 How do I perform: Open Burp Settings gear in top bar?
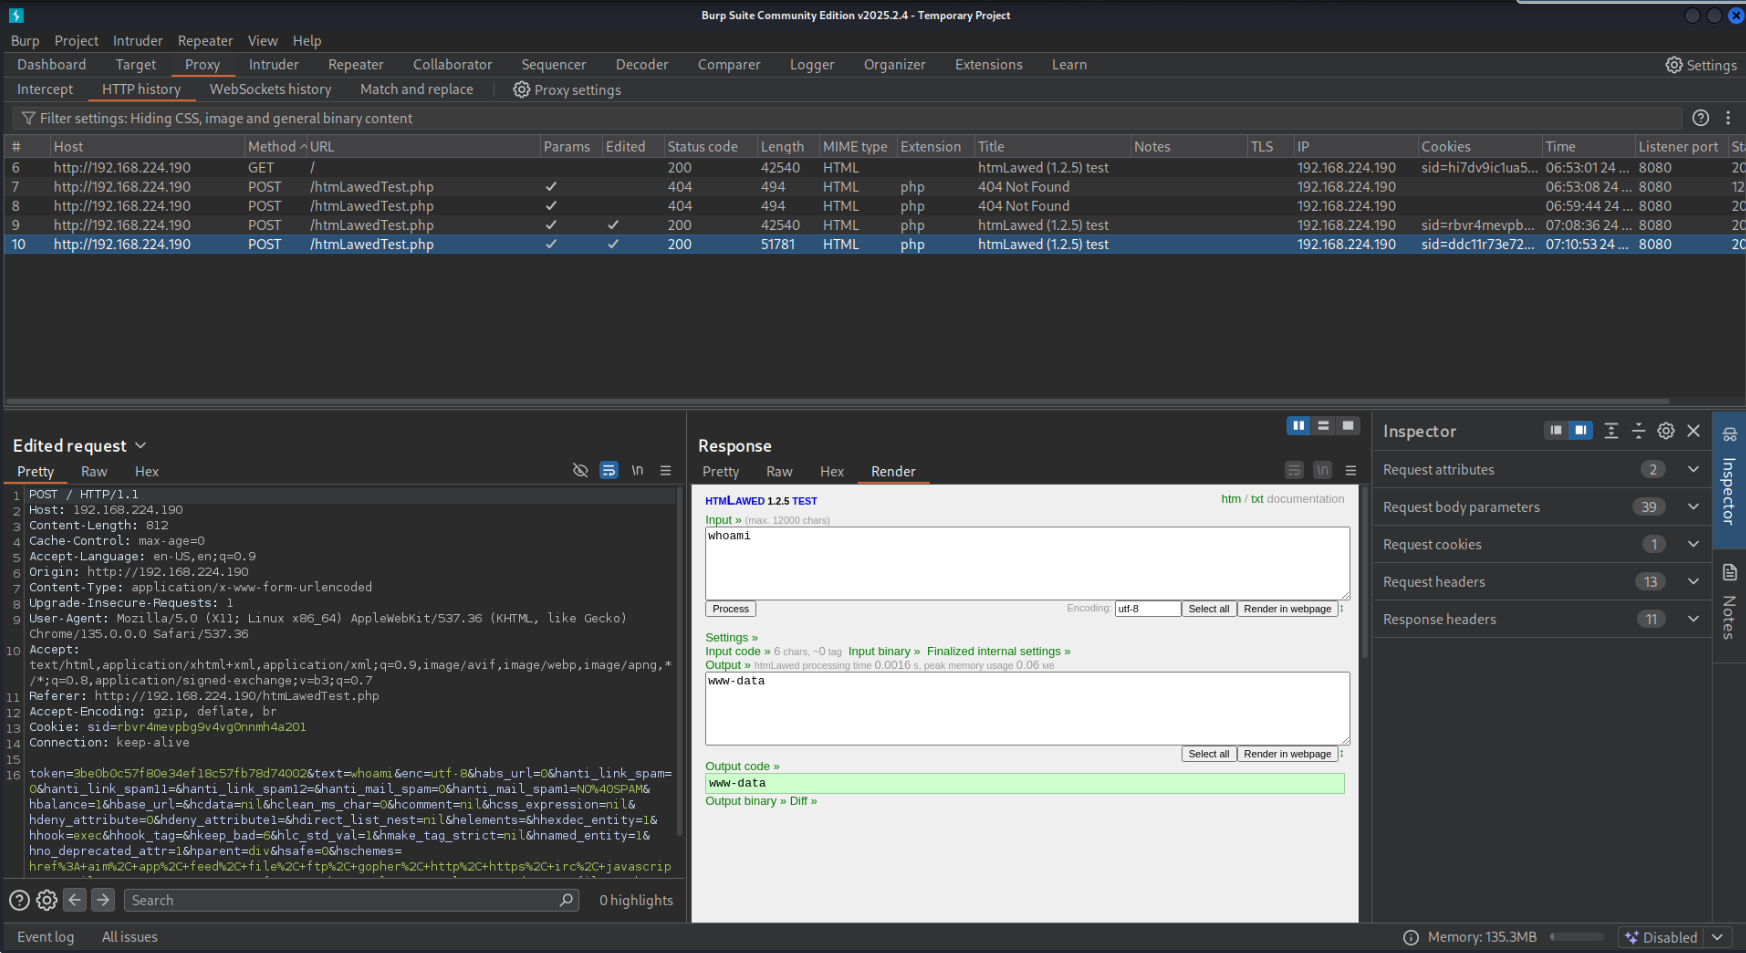coord(1673,65)
